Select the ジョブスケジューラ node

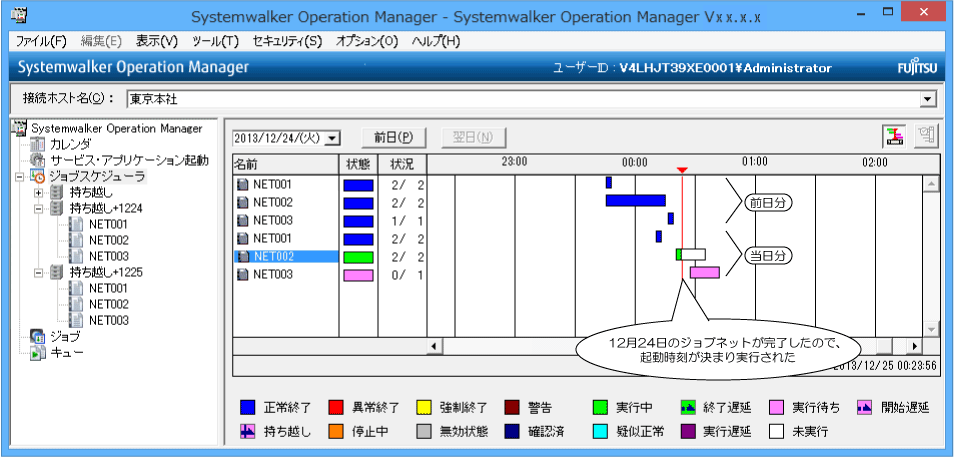(97, 177)
